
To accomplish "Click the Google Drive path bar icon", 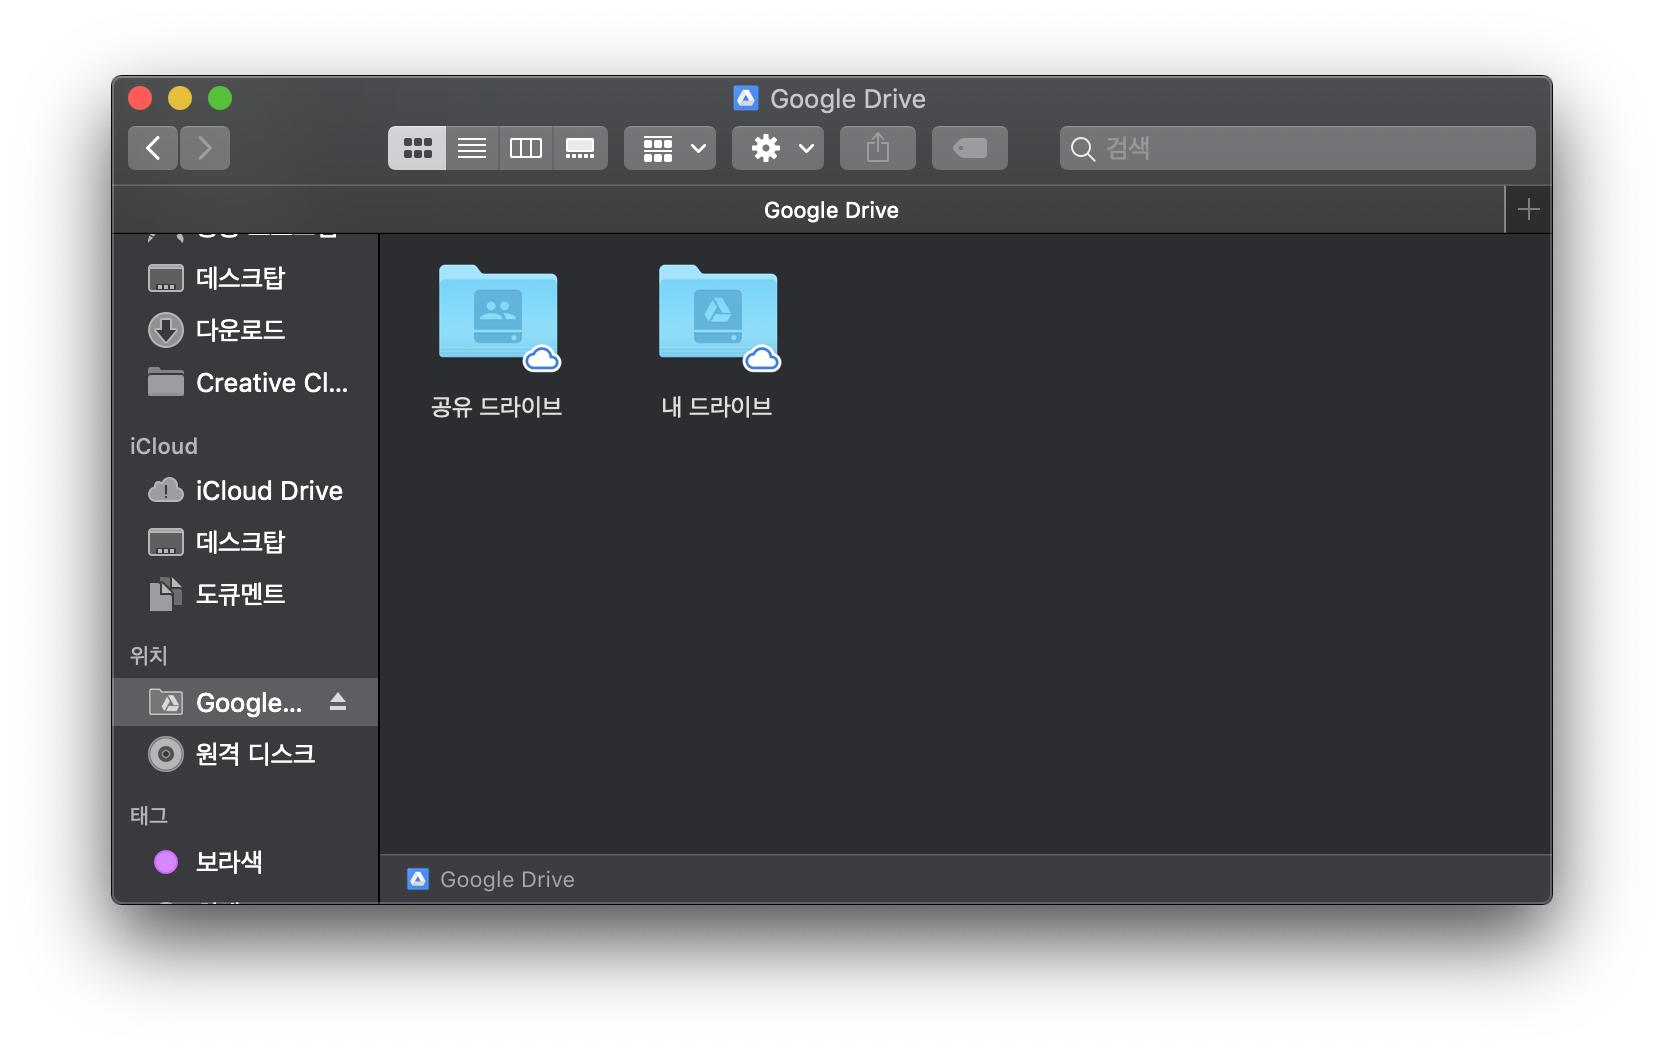I will [418, 879].
